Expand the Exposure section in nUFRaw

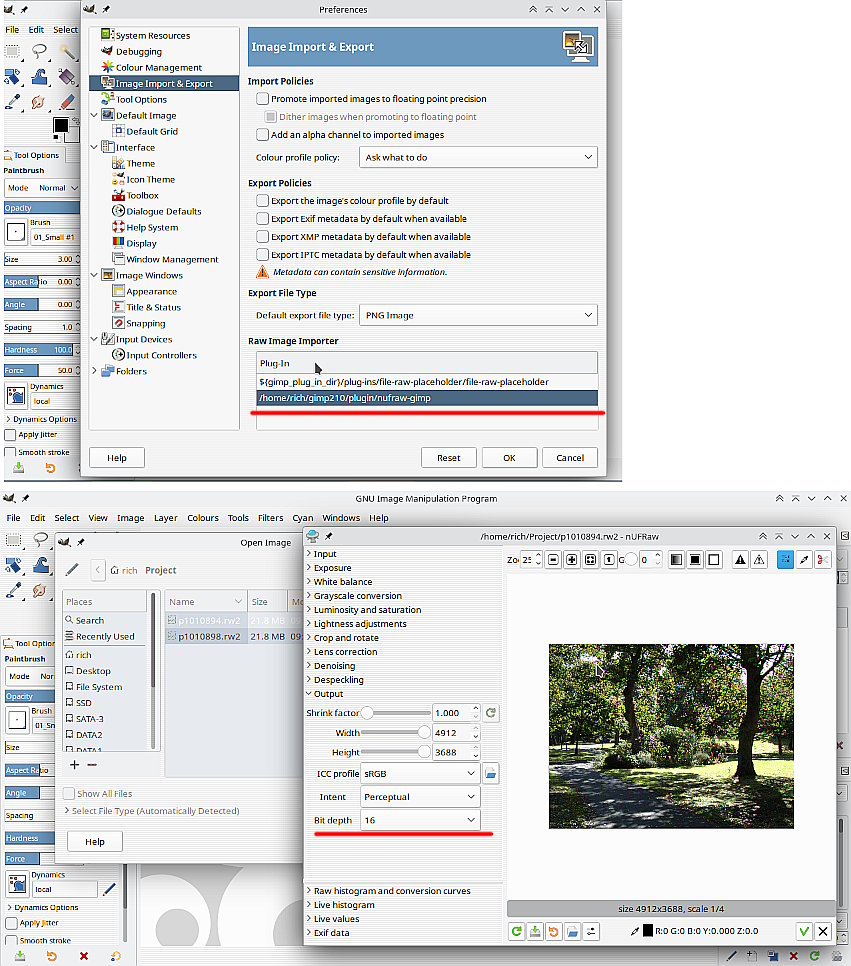(309, 567)
